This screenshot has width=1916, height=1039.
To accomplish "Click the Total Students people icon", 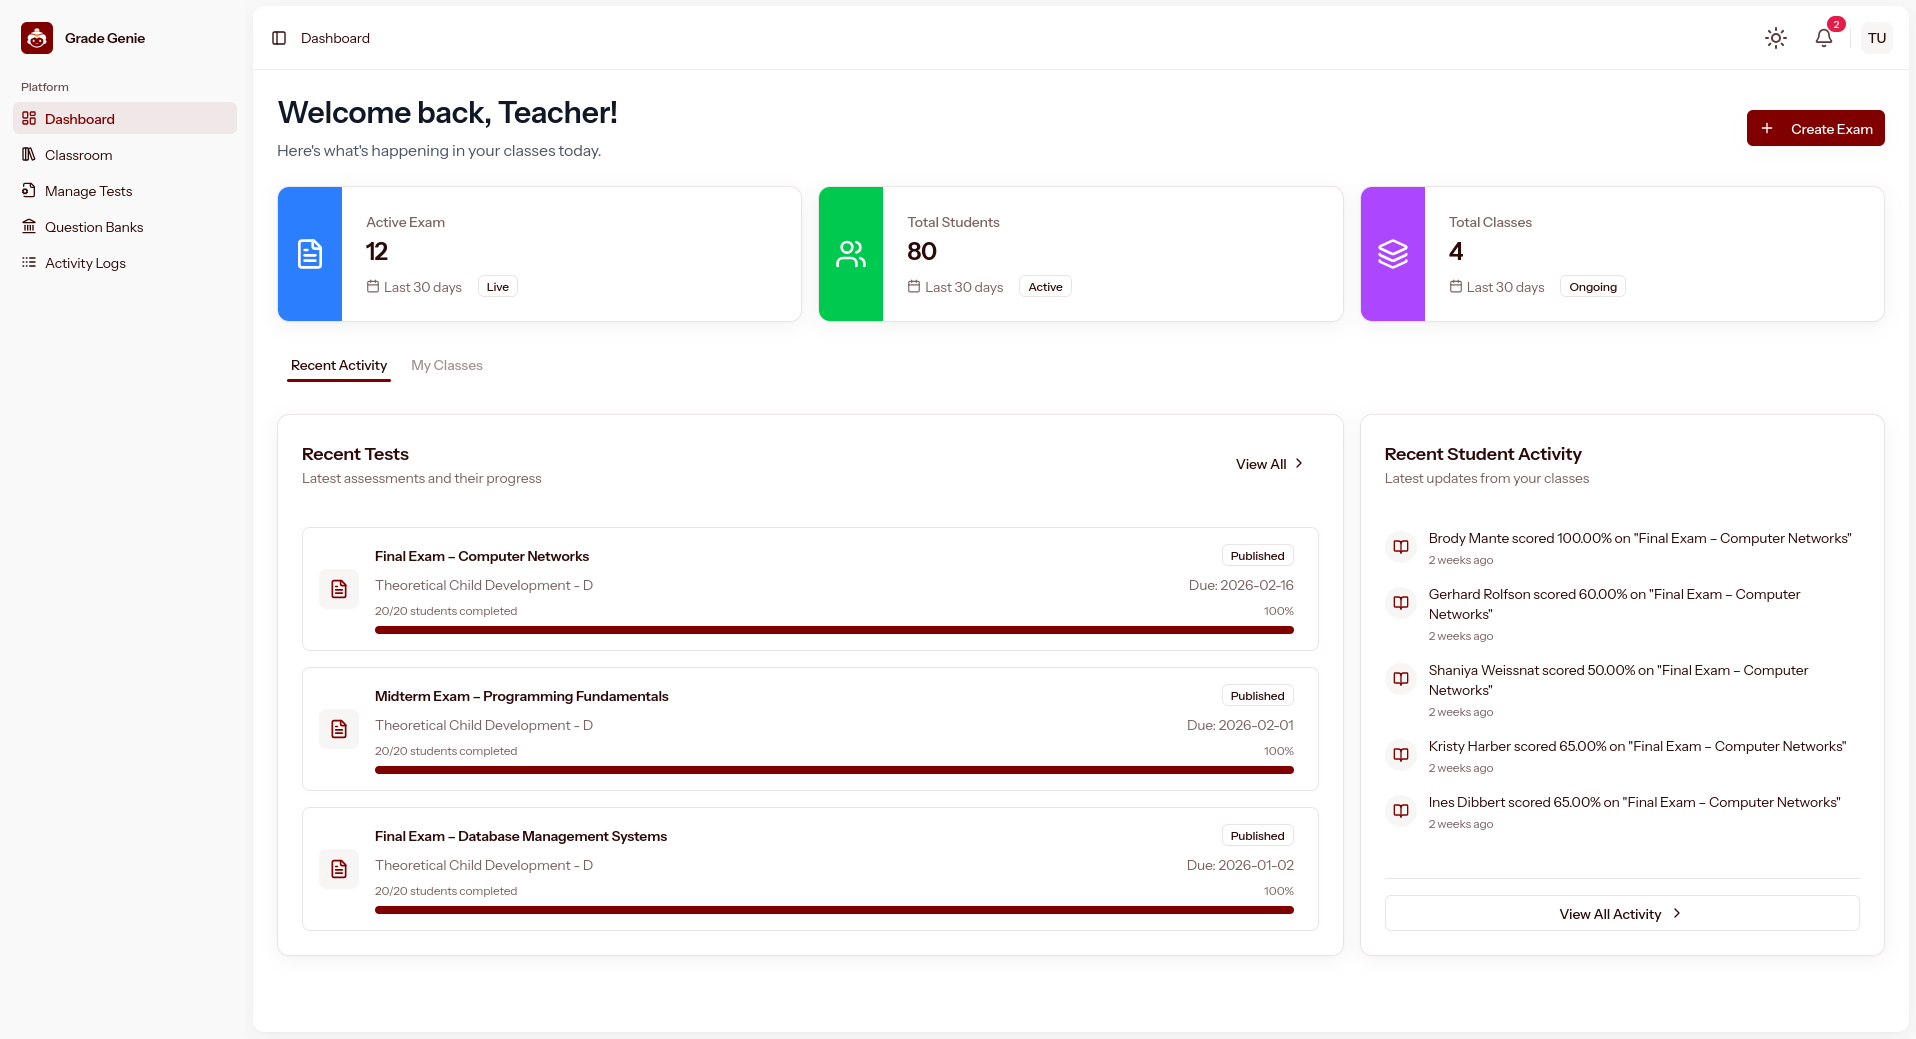I will click(x=851, y=254).
